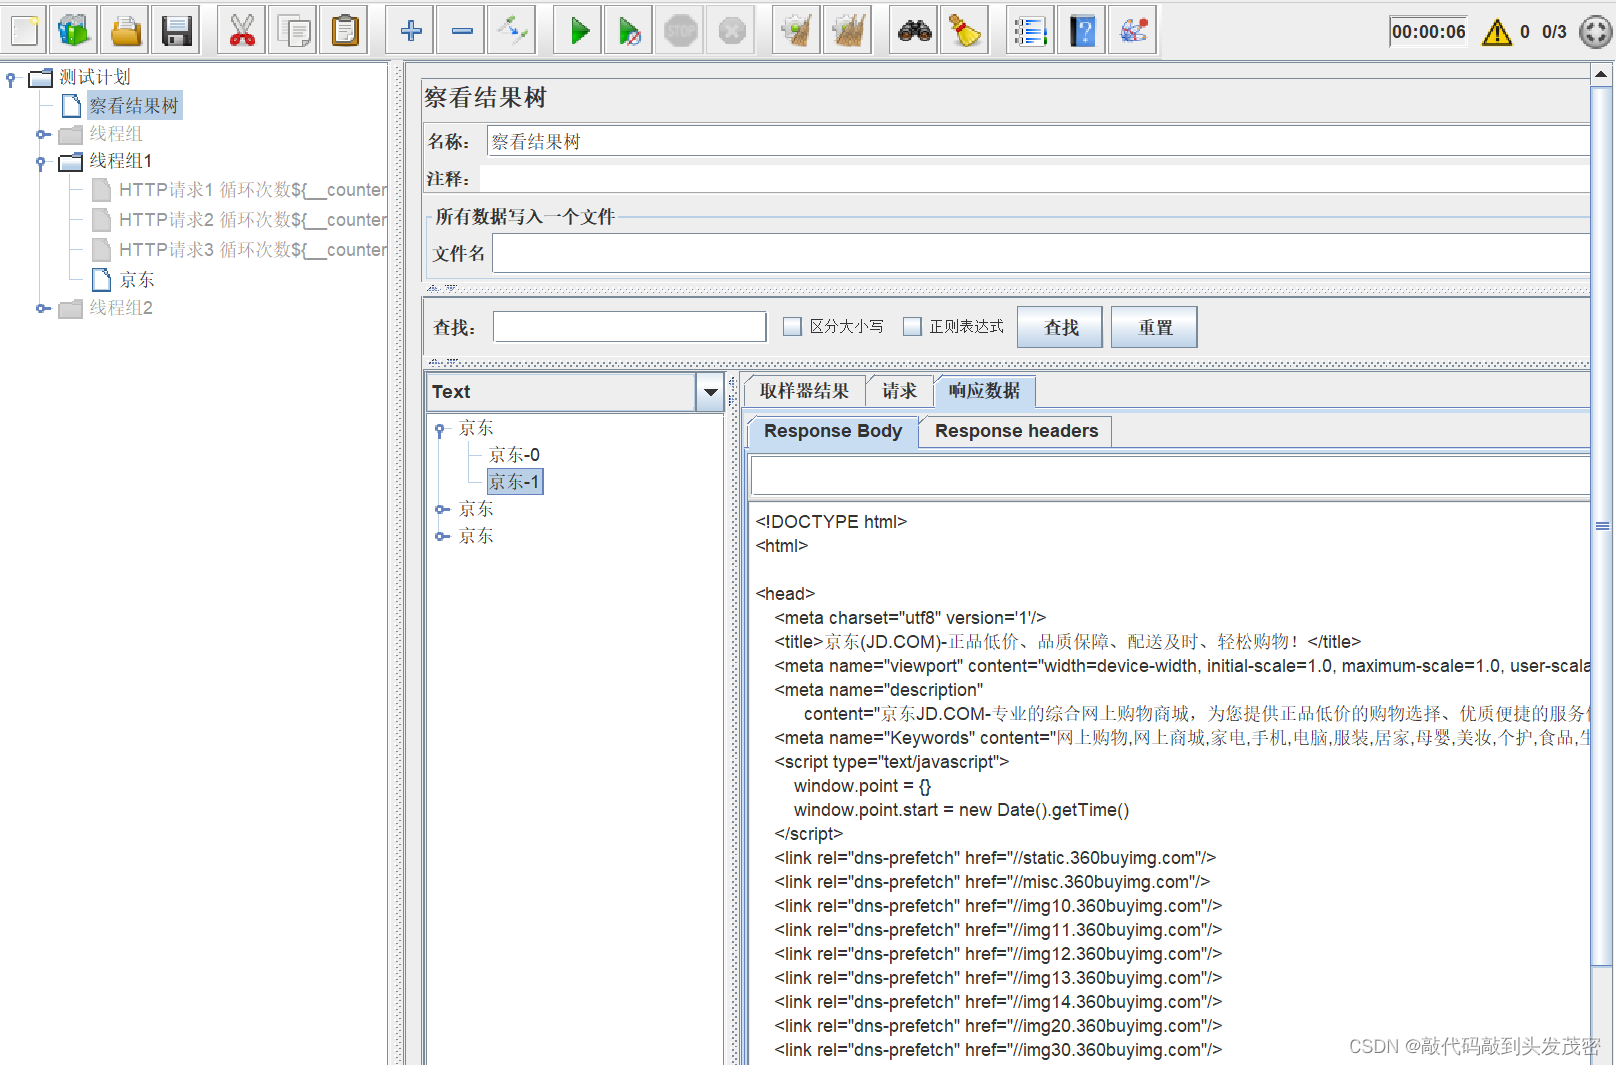Click the Clear results broom icon
1616x1065 pixels.
(x=797, y=31)
